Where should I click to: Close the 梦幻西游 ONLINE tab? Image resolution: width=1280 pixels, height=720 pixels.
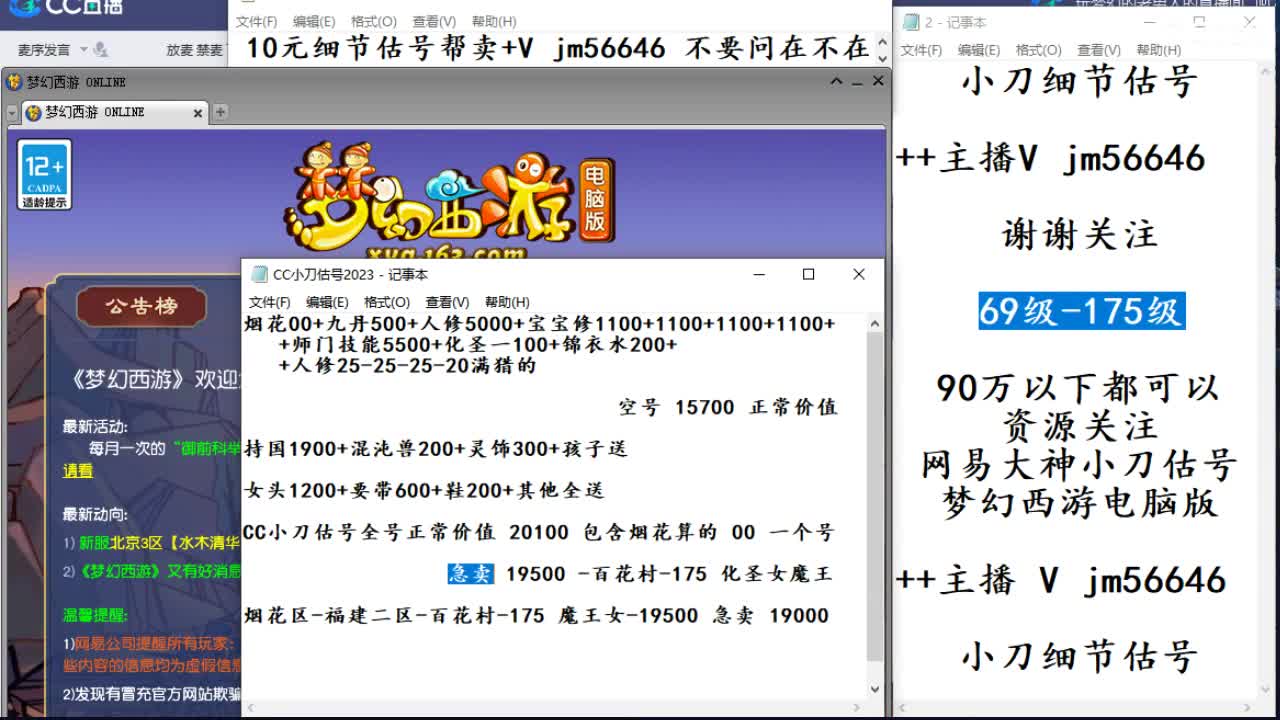click(x=197, y=113)
